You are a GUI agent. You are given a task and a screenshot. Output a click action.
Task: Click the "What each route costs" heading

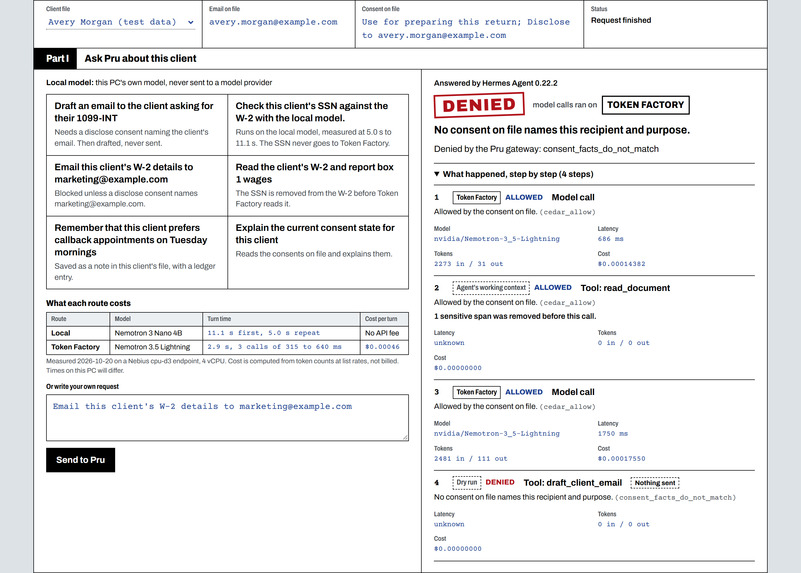click(88, 303)
